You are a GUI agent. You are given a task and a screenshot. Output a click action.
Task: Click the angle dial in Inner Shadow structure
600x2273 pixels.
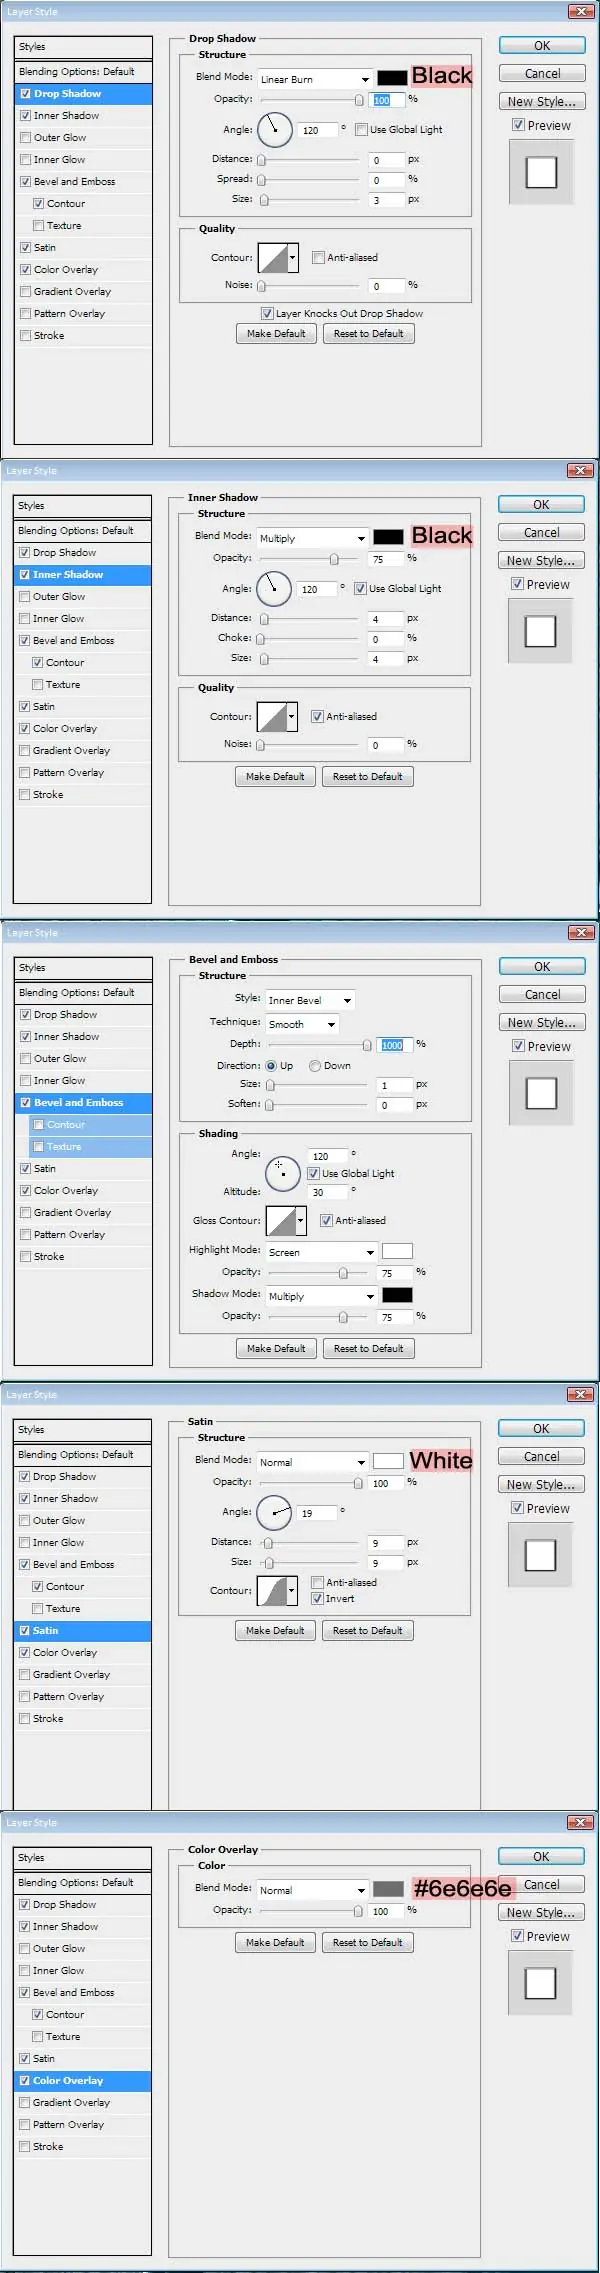[274, 588]
